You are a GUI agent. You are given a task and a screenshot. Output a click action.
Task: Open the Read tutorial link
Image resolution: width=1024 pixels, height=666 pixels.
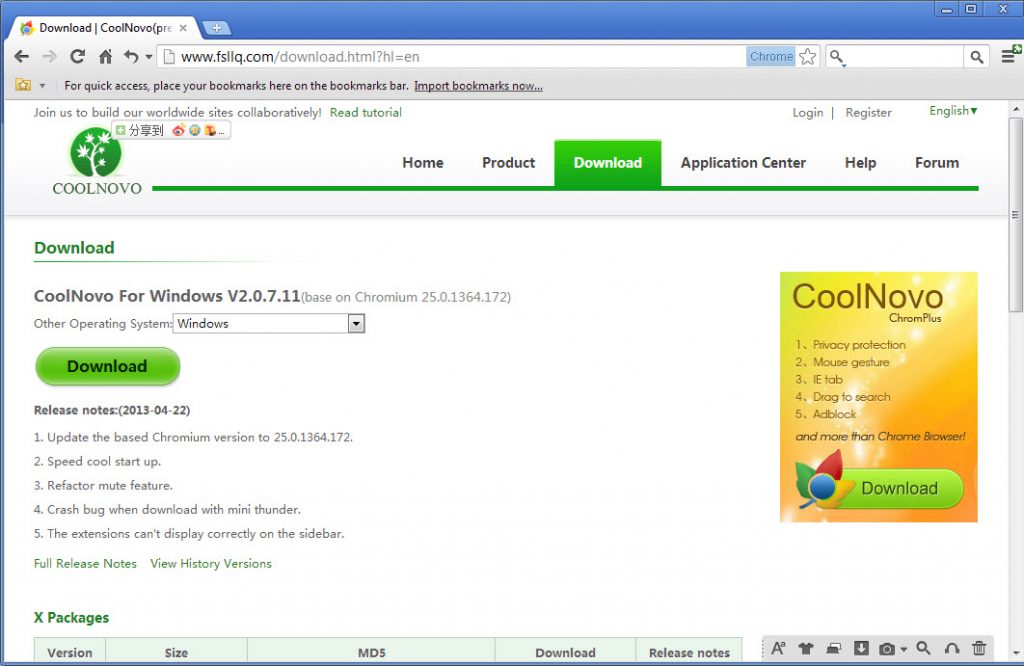[x=366, y=112]
